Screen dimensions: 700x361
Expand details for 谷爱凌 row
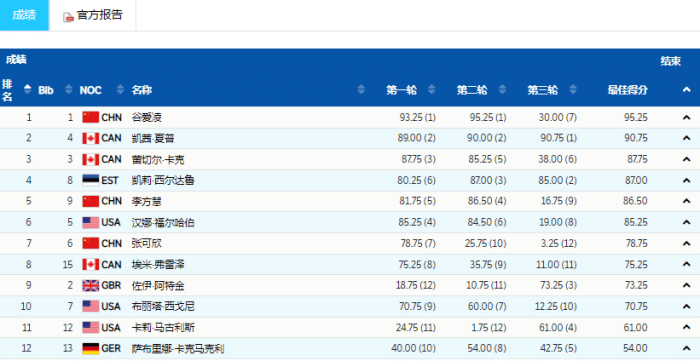[687, 118]
